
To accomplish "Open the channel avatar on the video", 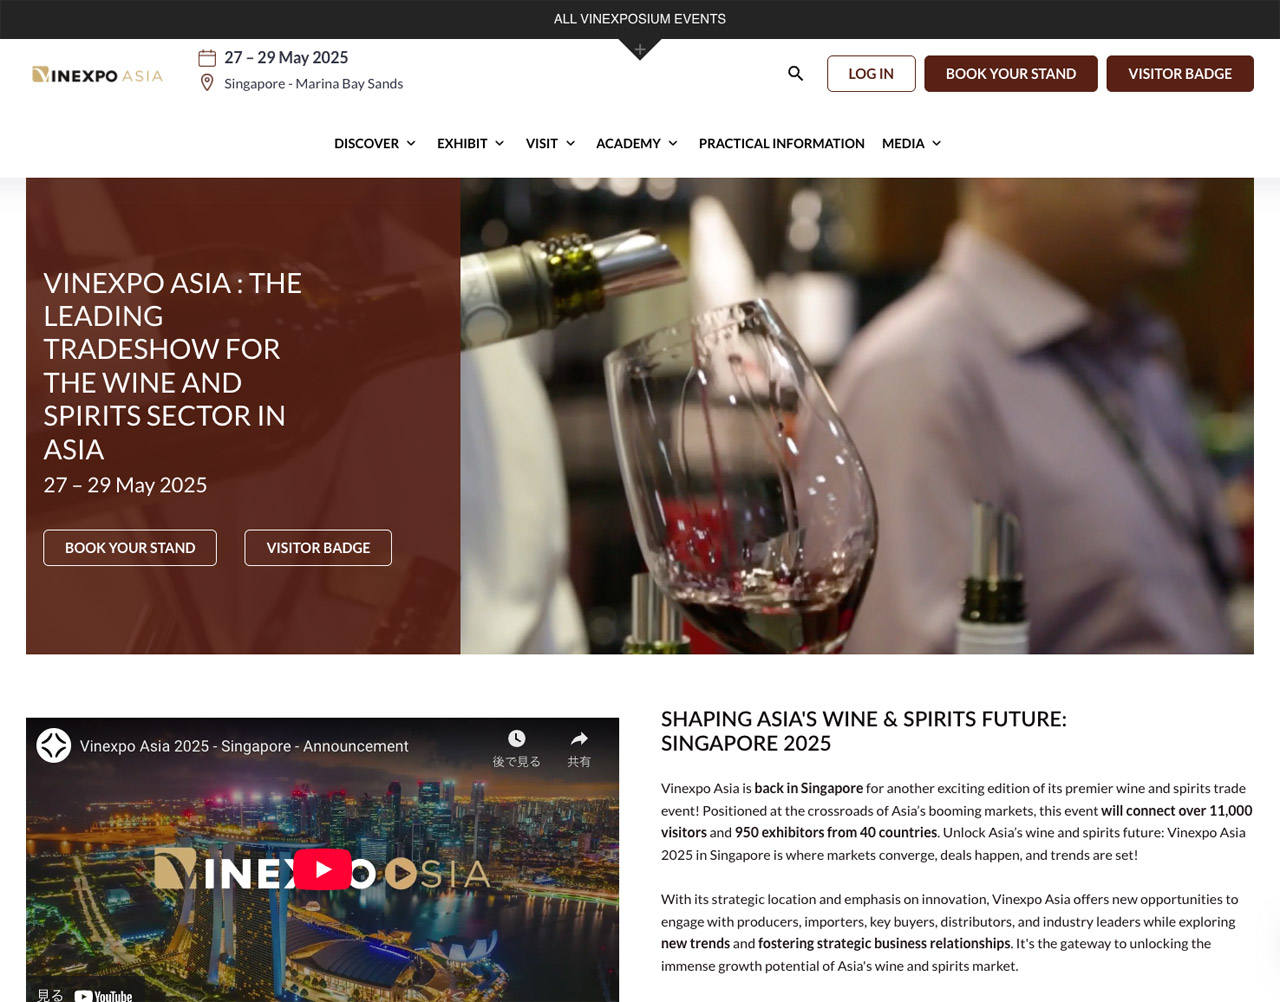I will point(54,746).
